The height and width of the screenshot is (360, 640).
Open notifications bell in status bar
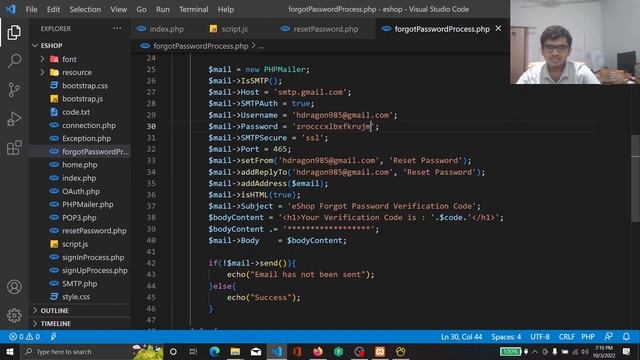pyautogui.click(x=626, y=337)
